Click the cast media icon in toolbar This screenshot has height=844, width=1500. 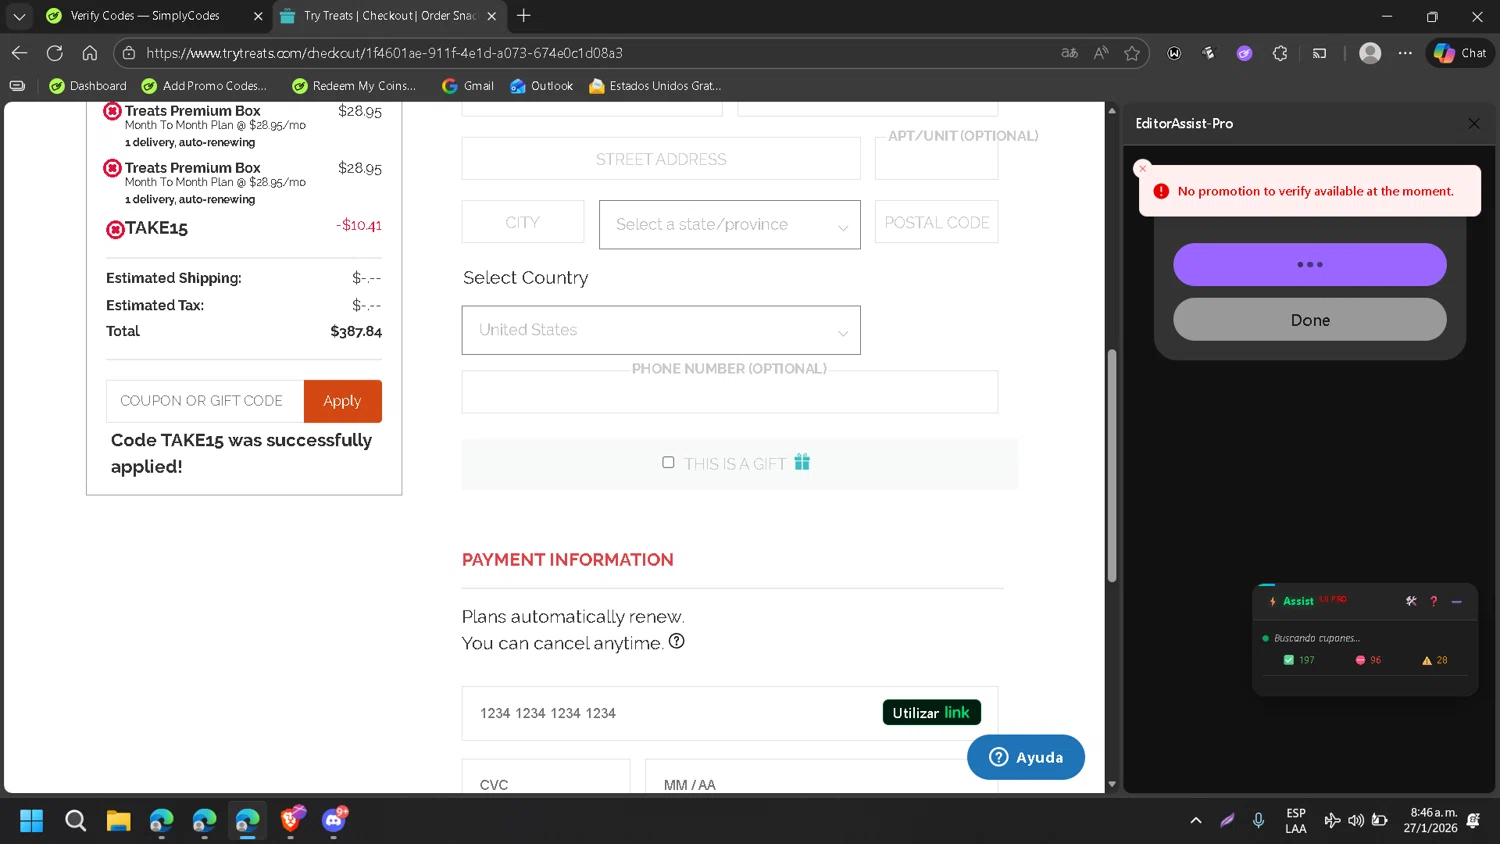coord(1319,53)
